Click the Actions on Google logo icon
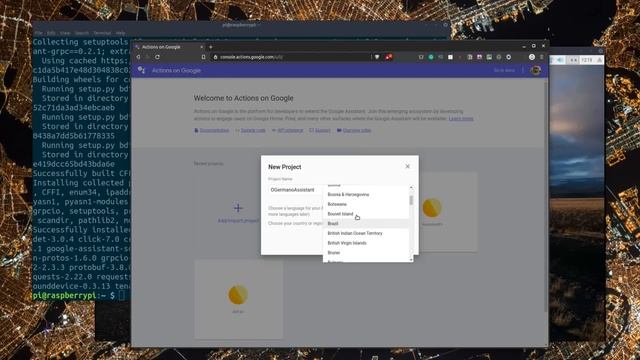Viewport: 640px width, 360px height. [x=142, y=70]
